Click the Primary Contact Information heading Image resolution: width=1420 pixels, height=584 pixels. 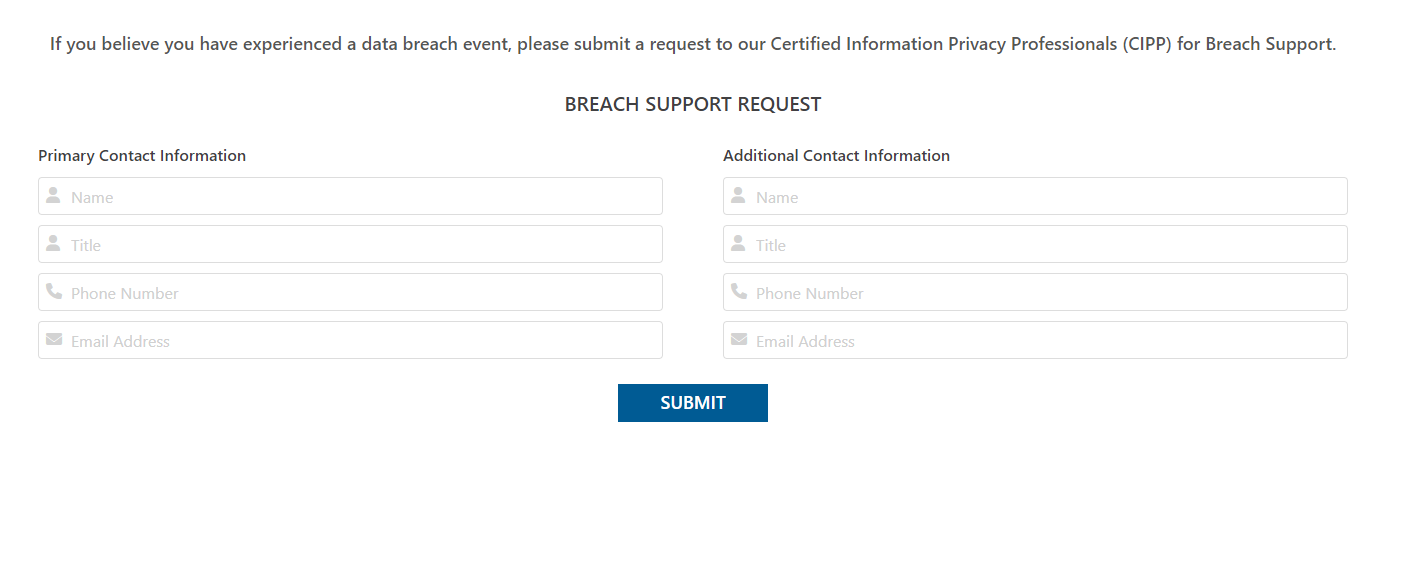click(141, 155)
